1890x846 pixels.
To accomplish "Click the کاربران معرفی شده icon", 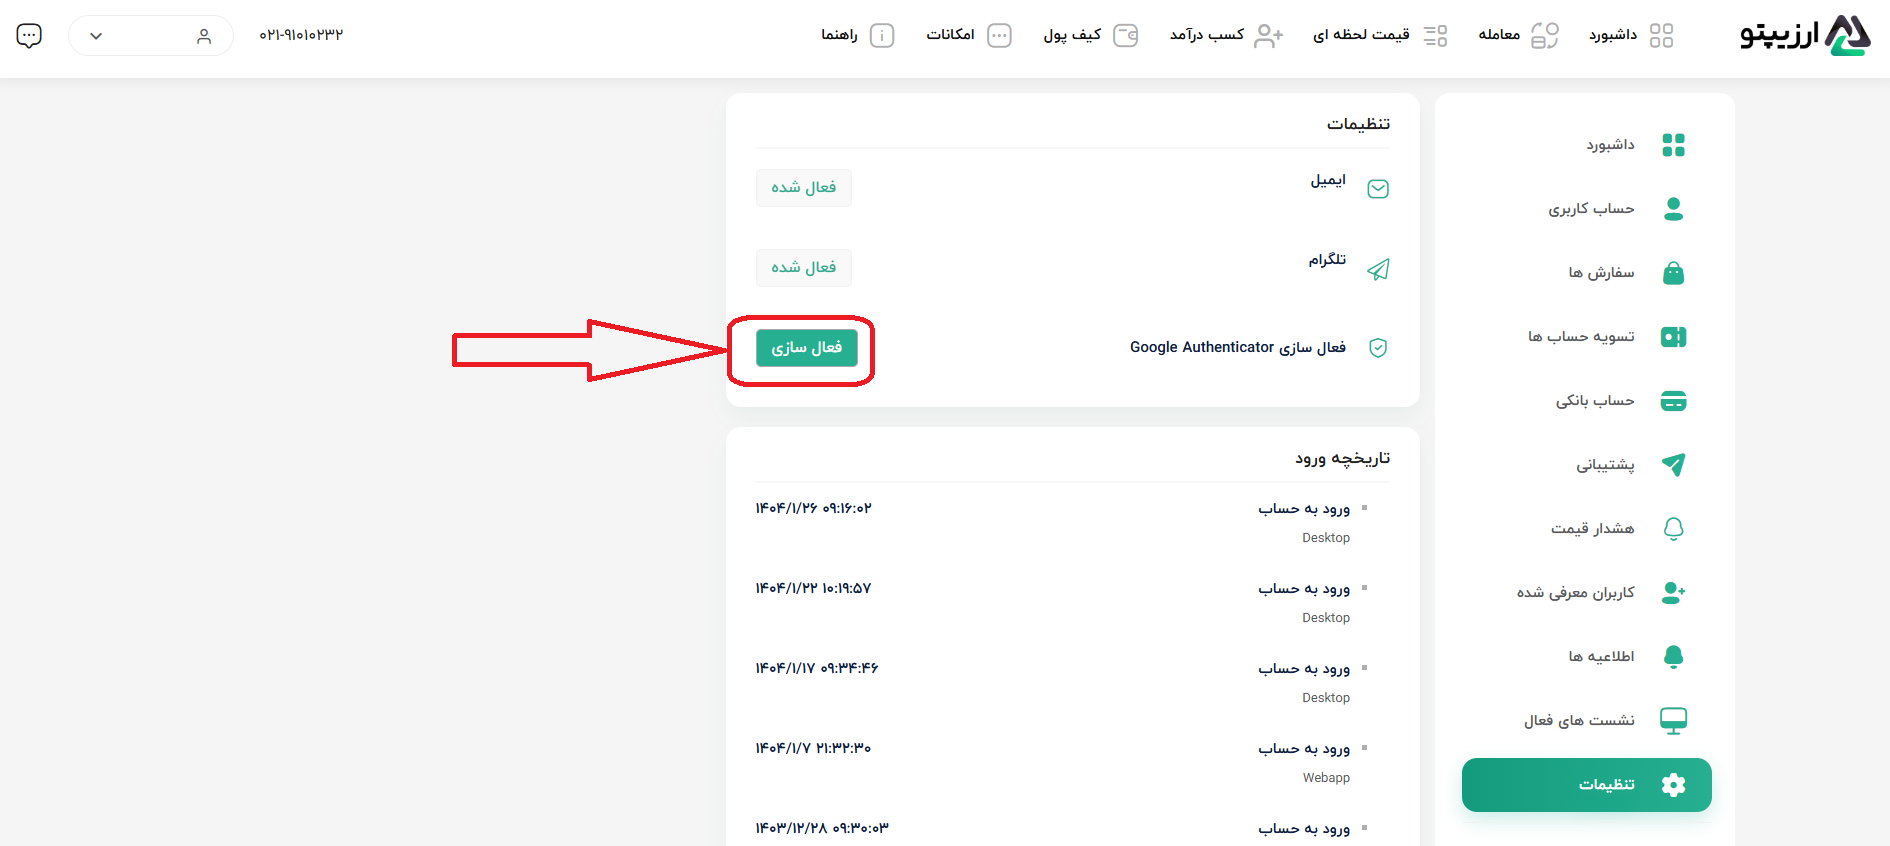I will (1673, 592).
